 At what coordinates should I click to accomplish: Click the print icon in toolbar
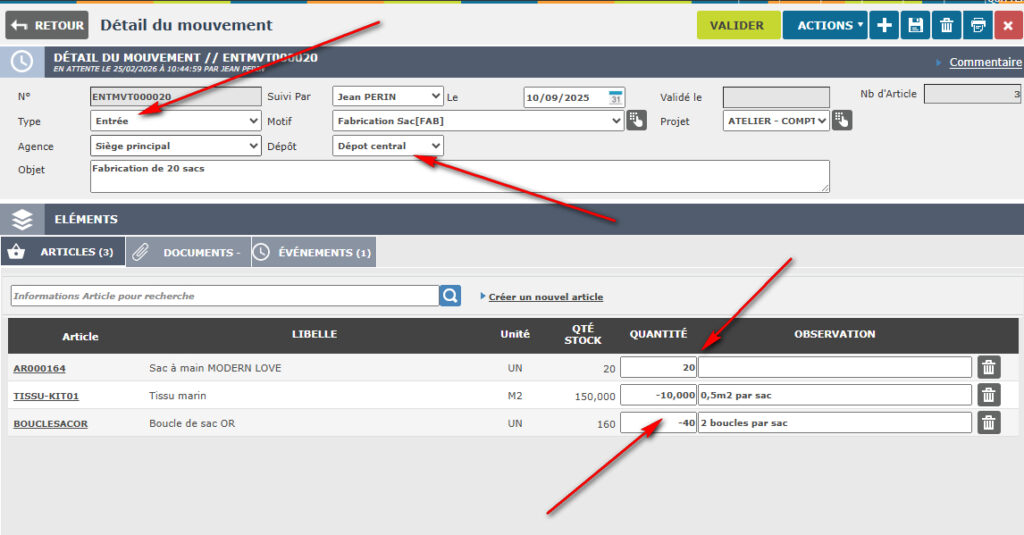978,25
